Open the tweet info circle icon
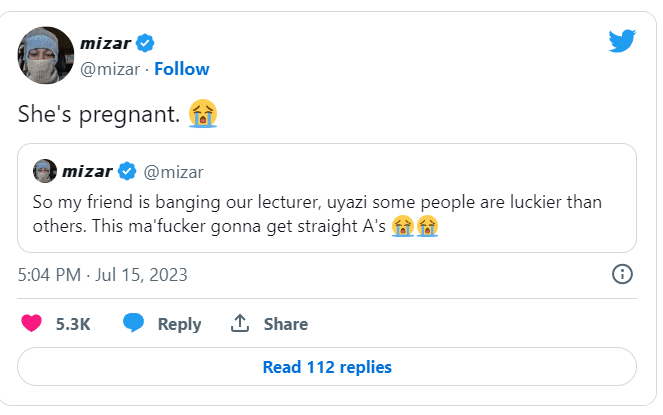 pyautogui.click(x=621, y=274)
